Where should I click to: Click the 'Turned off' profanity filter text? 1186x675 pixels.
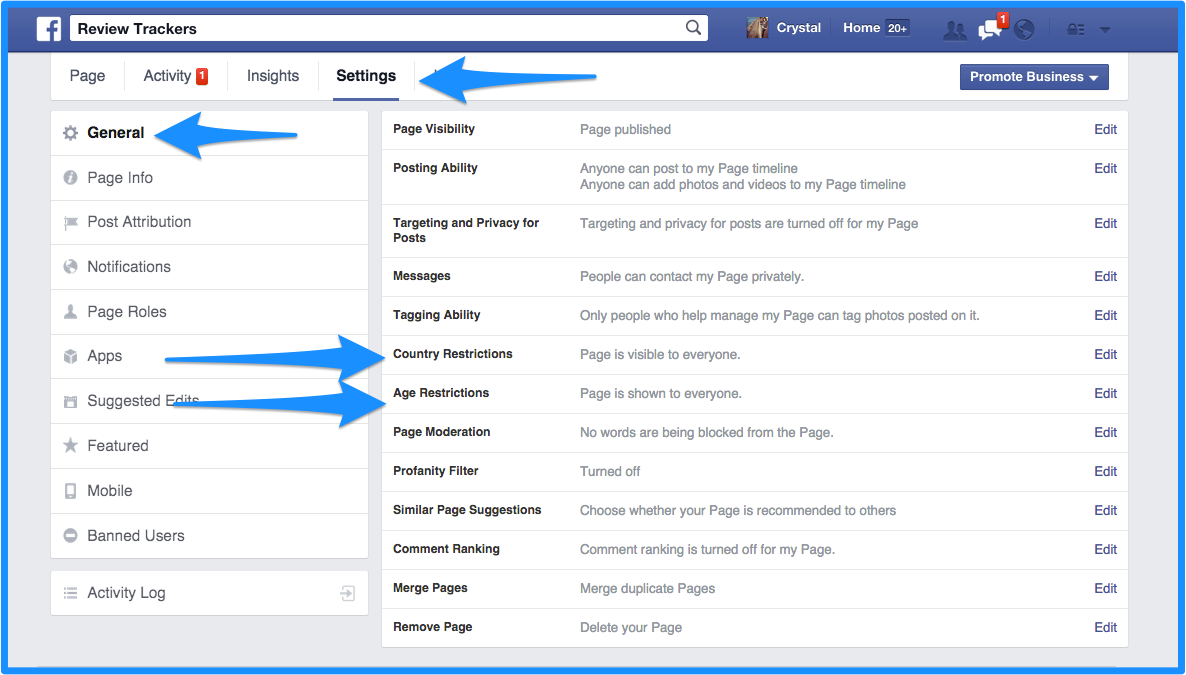610,471
